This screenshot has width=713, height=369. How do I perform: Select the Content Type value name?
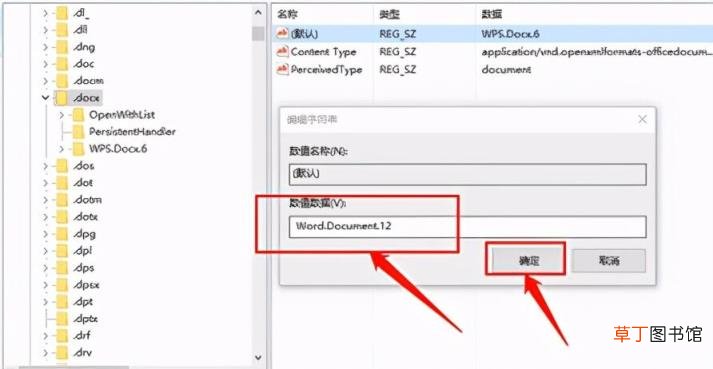click(323, 52)
